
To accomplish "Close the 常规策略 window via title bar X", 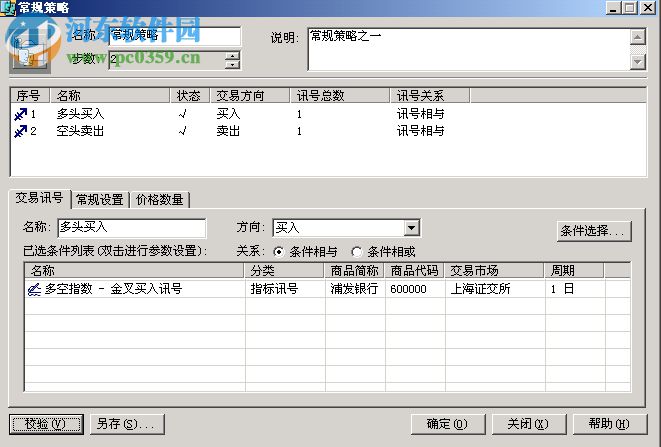I will tap(648, 8).
